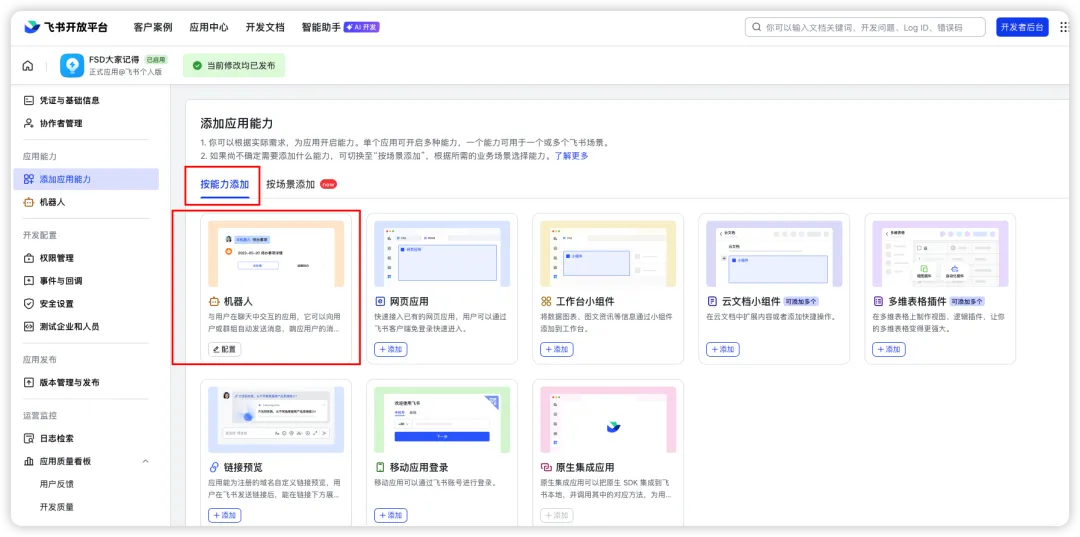The image size is (1080, 537).
Task: Click the 工作台小组件 card icon
Action: pyautogui.click(x=546, y=302)
